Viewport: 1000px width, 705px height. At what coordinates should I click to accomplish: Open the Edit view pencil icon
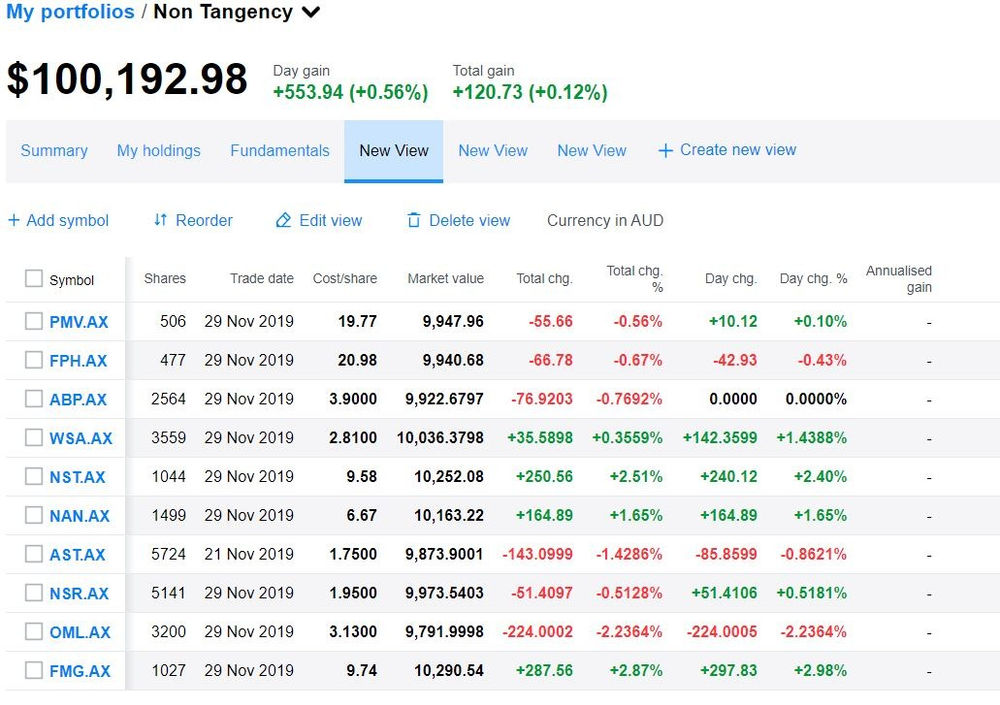[282, 220]
